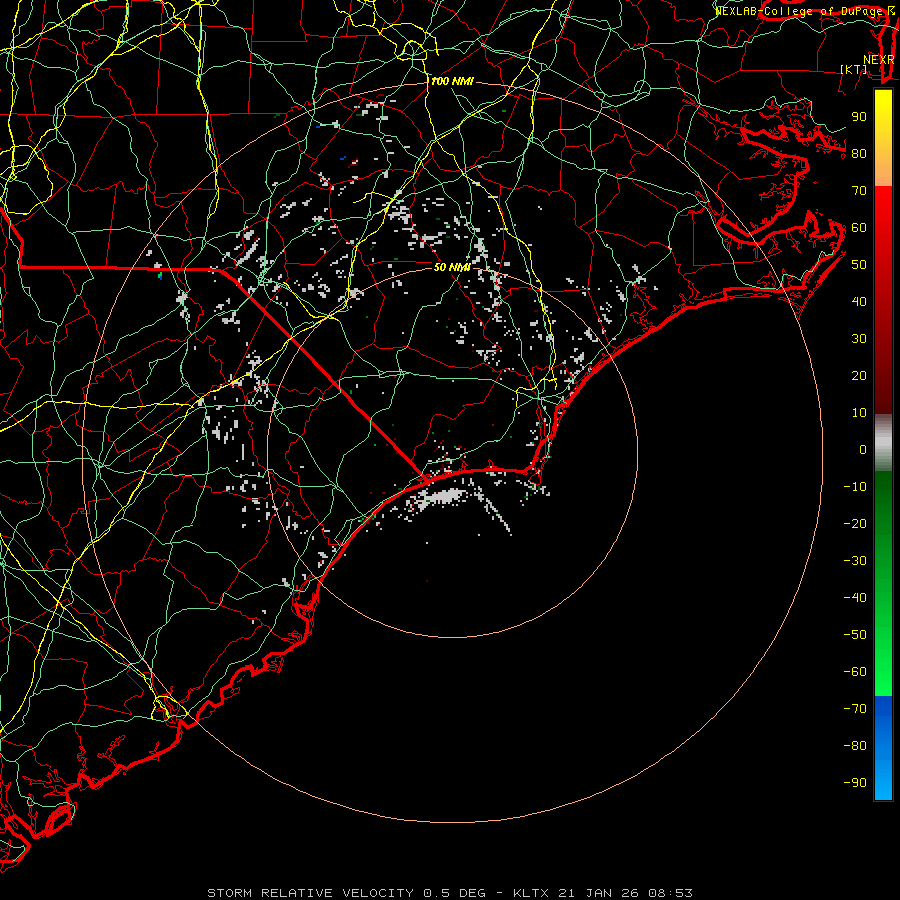The width and height of the screenshot is (900, 900).
Task: Click the 30 value on velocity scale
Action: click(859, 339)
